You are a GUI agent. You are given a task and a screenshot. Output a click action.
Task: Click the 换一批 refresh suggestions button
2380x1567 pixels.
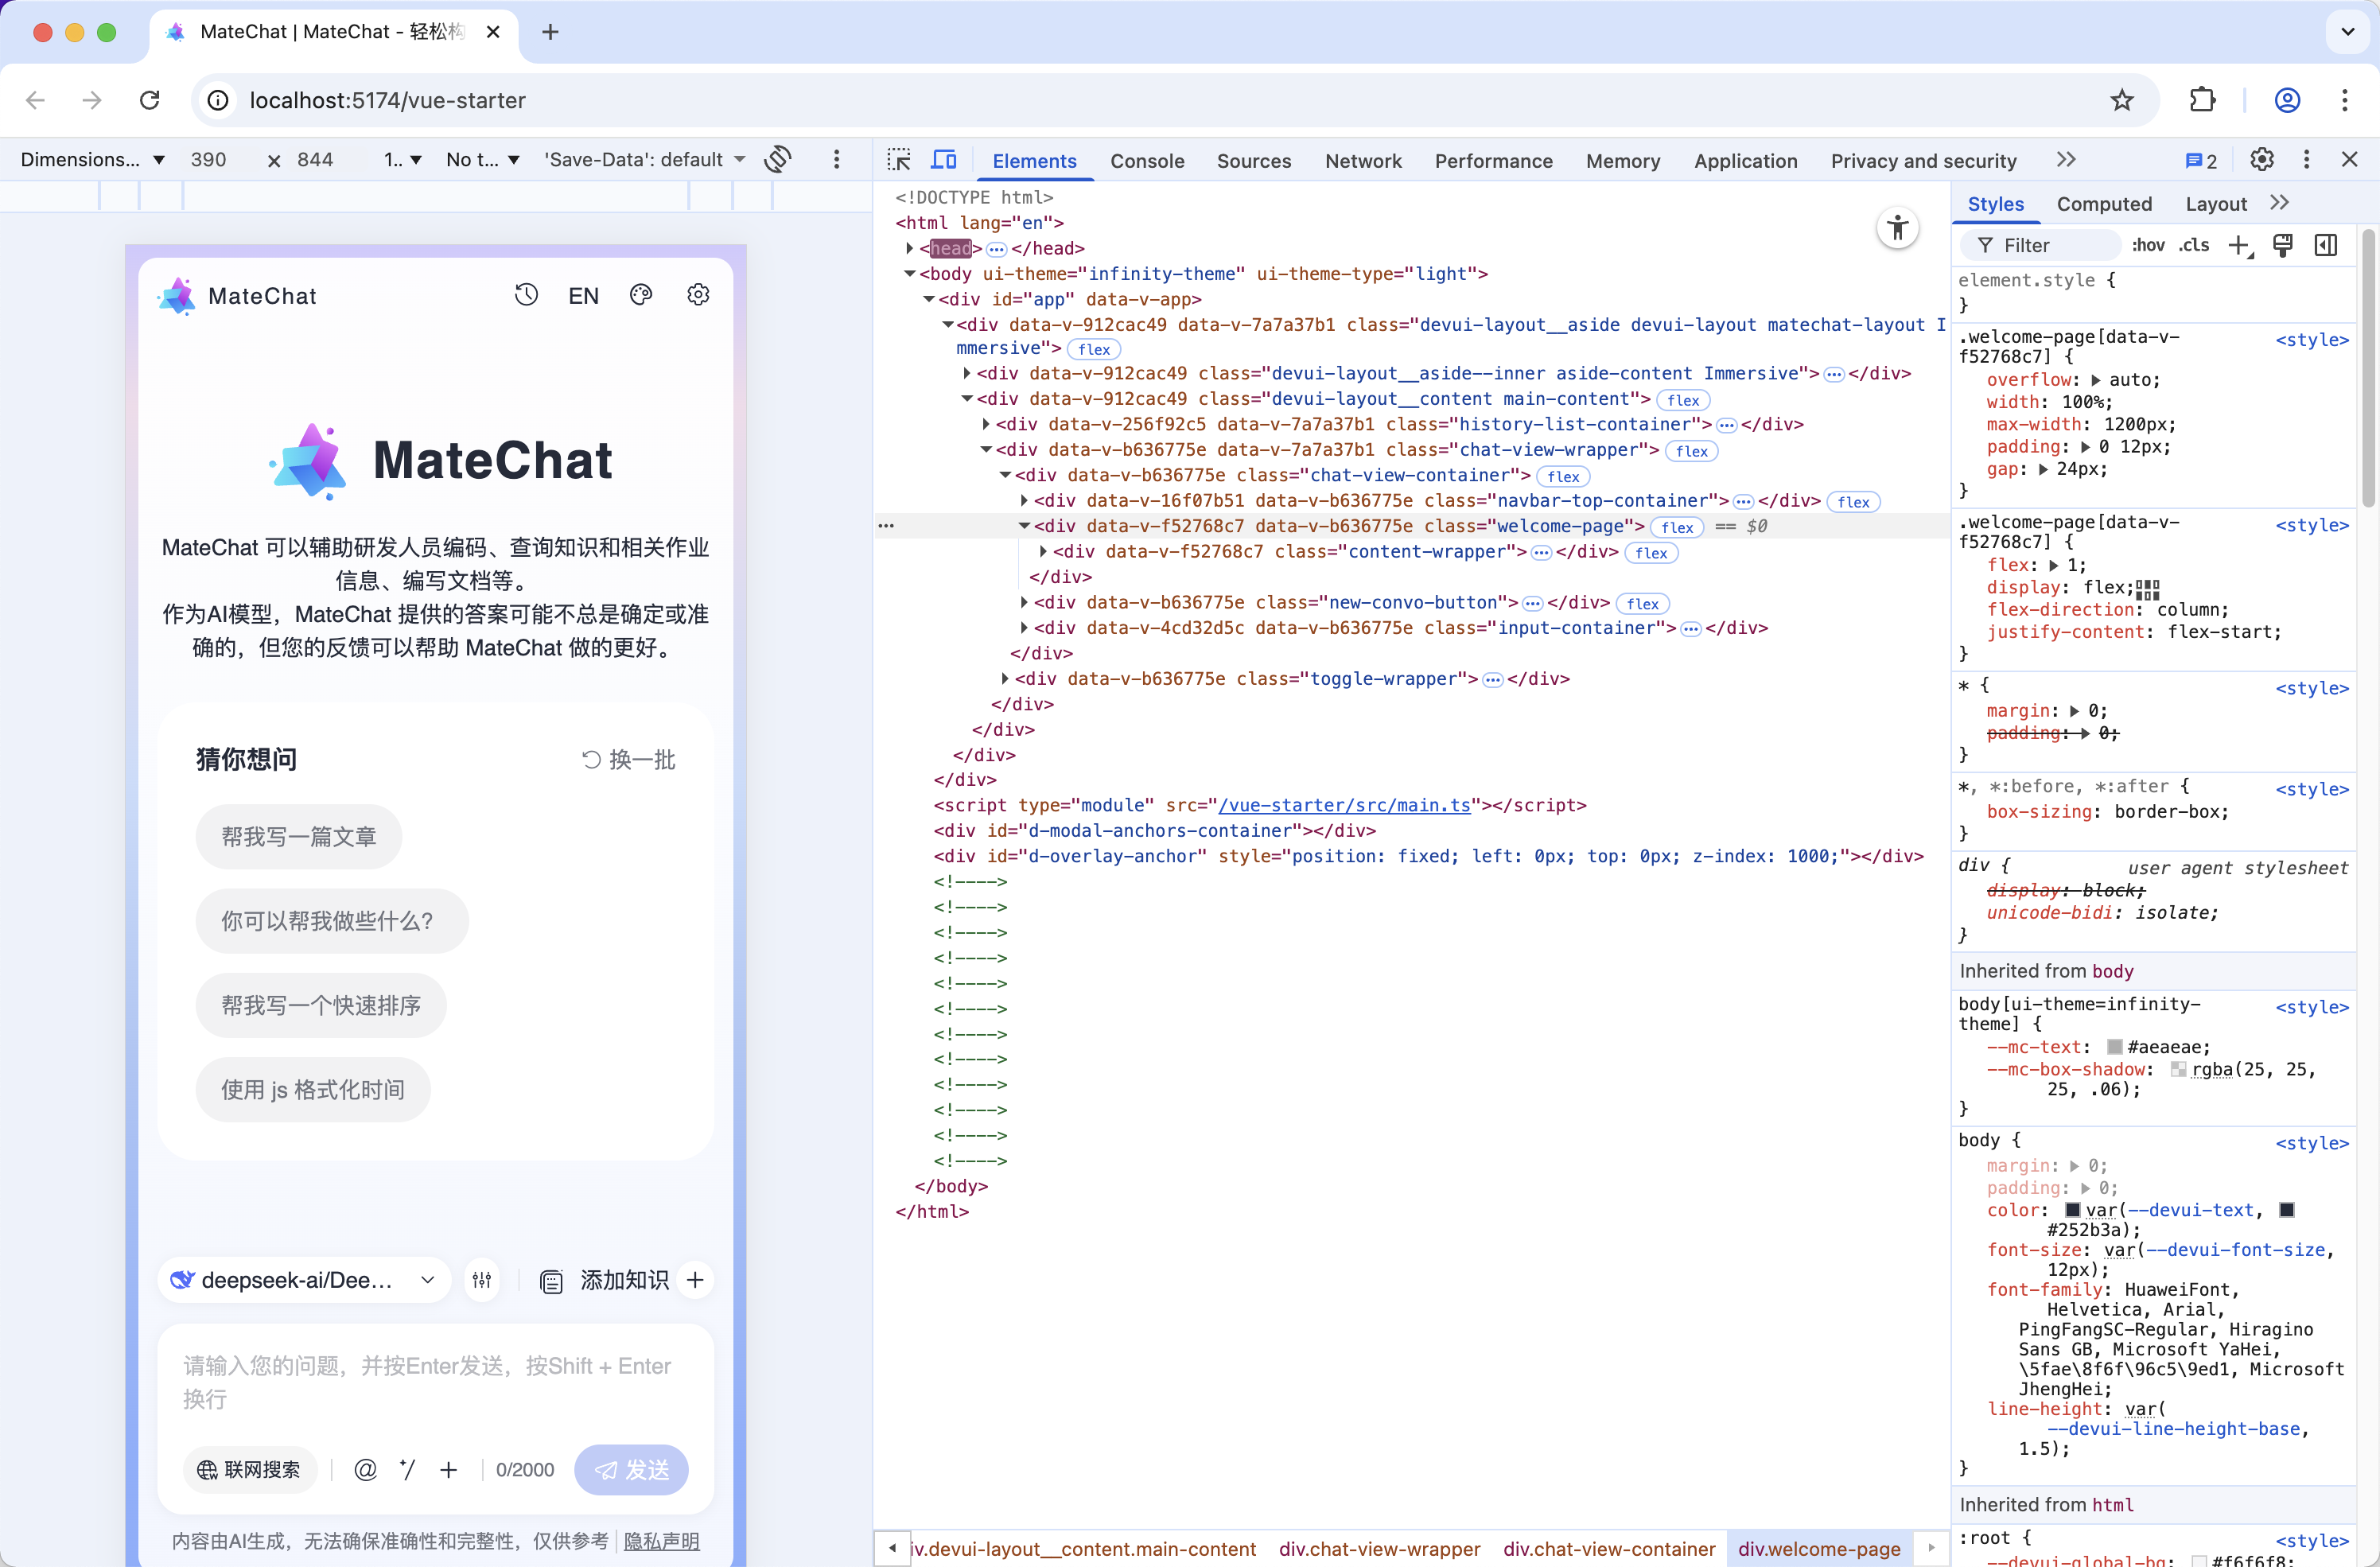pos(629,760)
